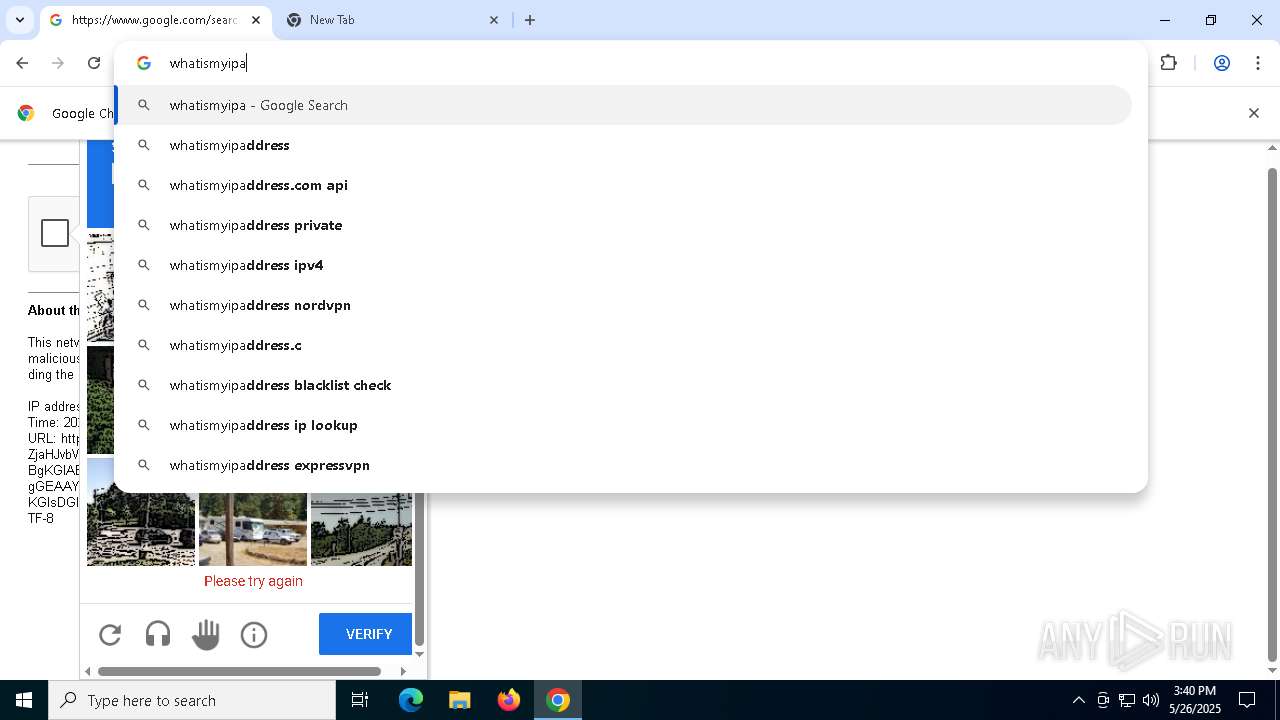Open the volume tray icon
The image size is (1280, 720).
pyautogui.click(x=1151, y=700)
